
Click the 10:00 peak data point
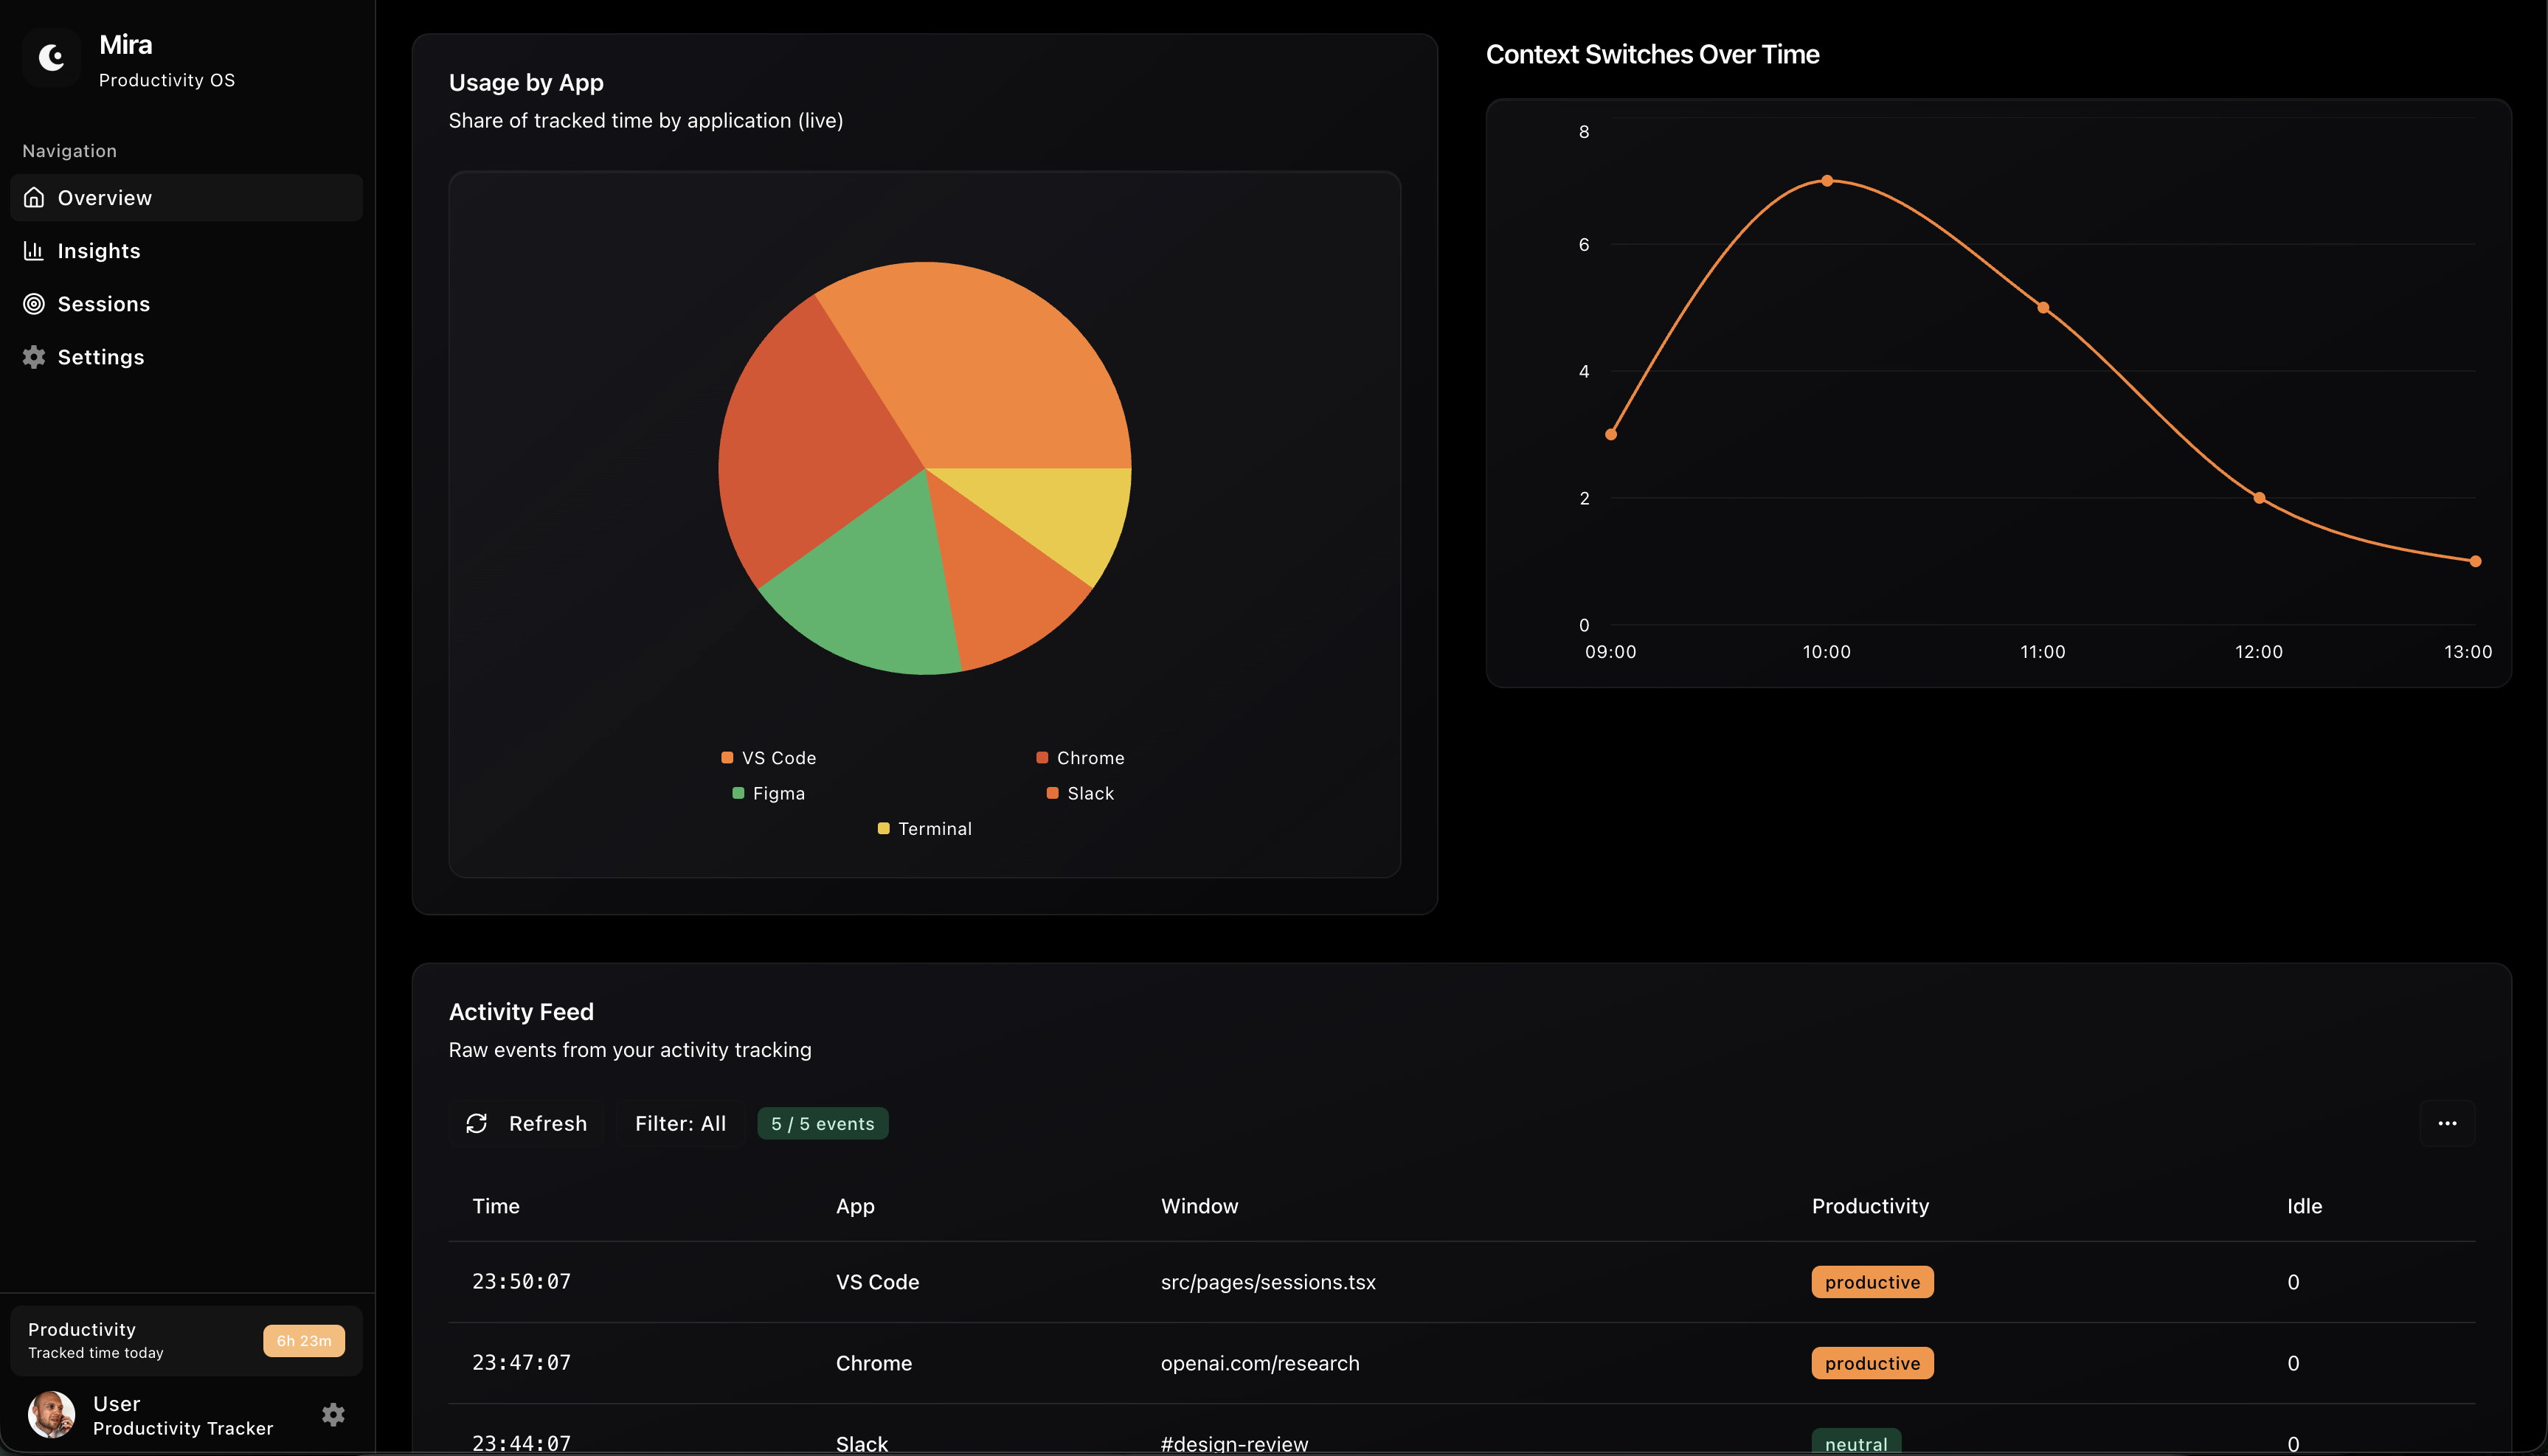point(1827,181)
